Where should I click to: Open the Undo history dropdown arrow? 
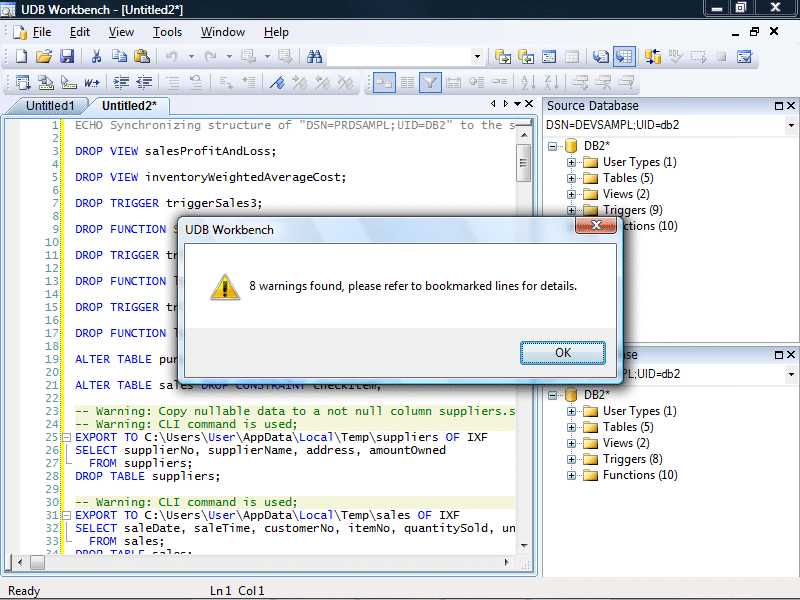point(191,57)
